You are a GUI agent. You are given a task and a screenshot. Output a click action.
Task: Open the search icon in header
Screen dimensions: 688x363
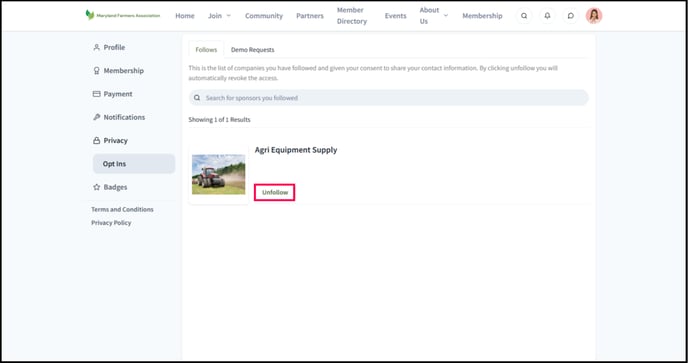524,16
